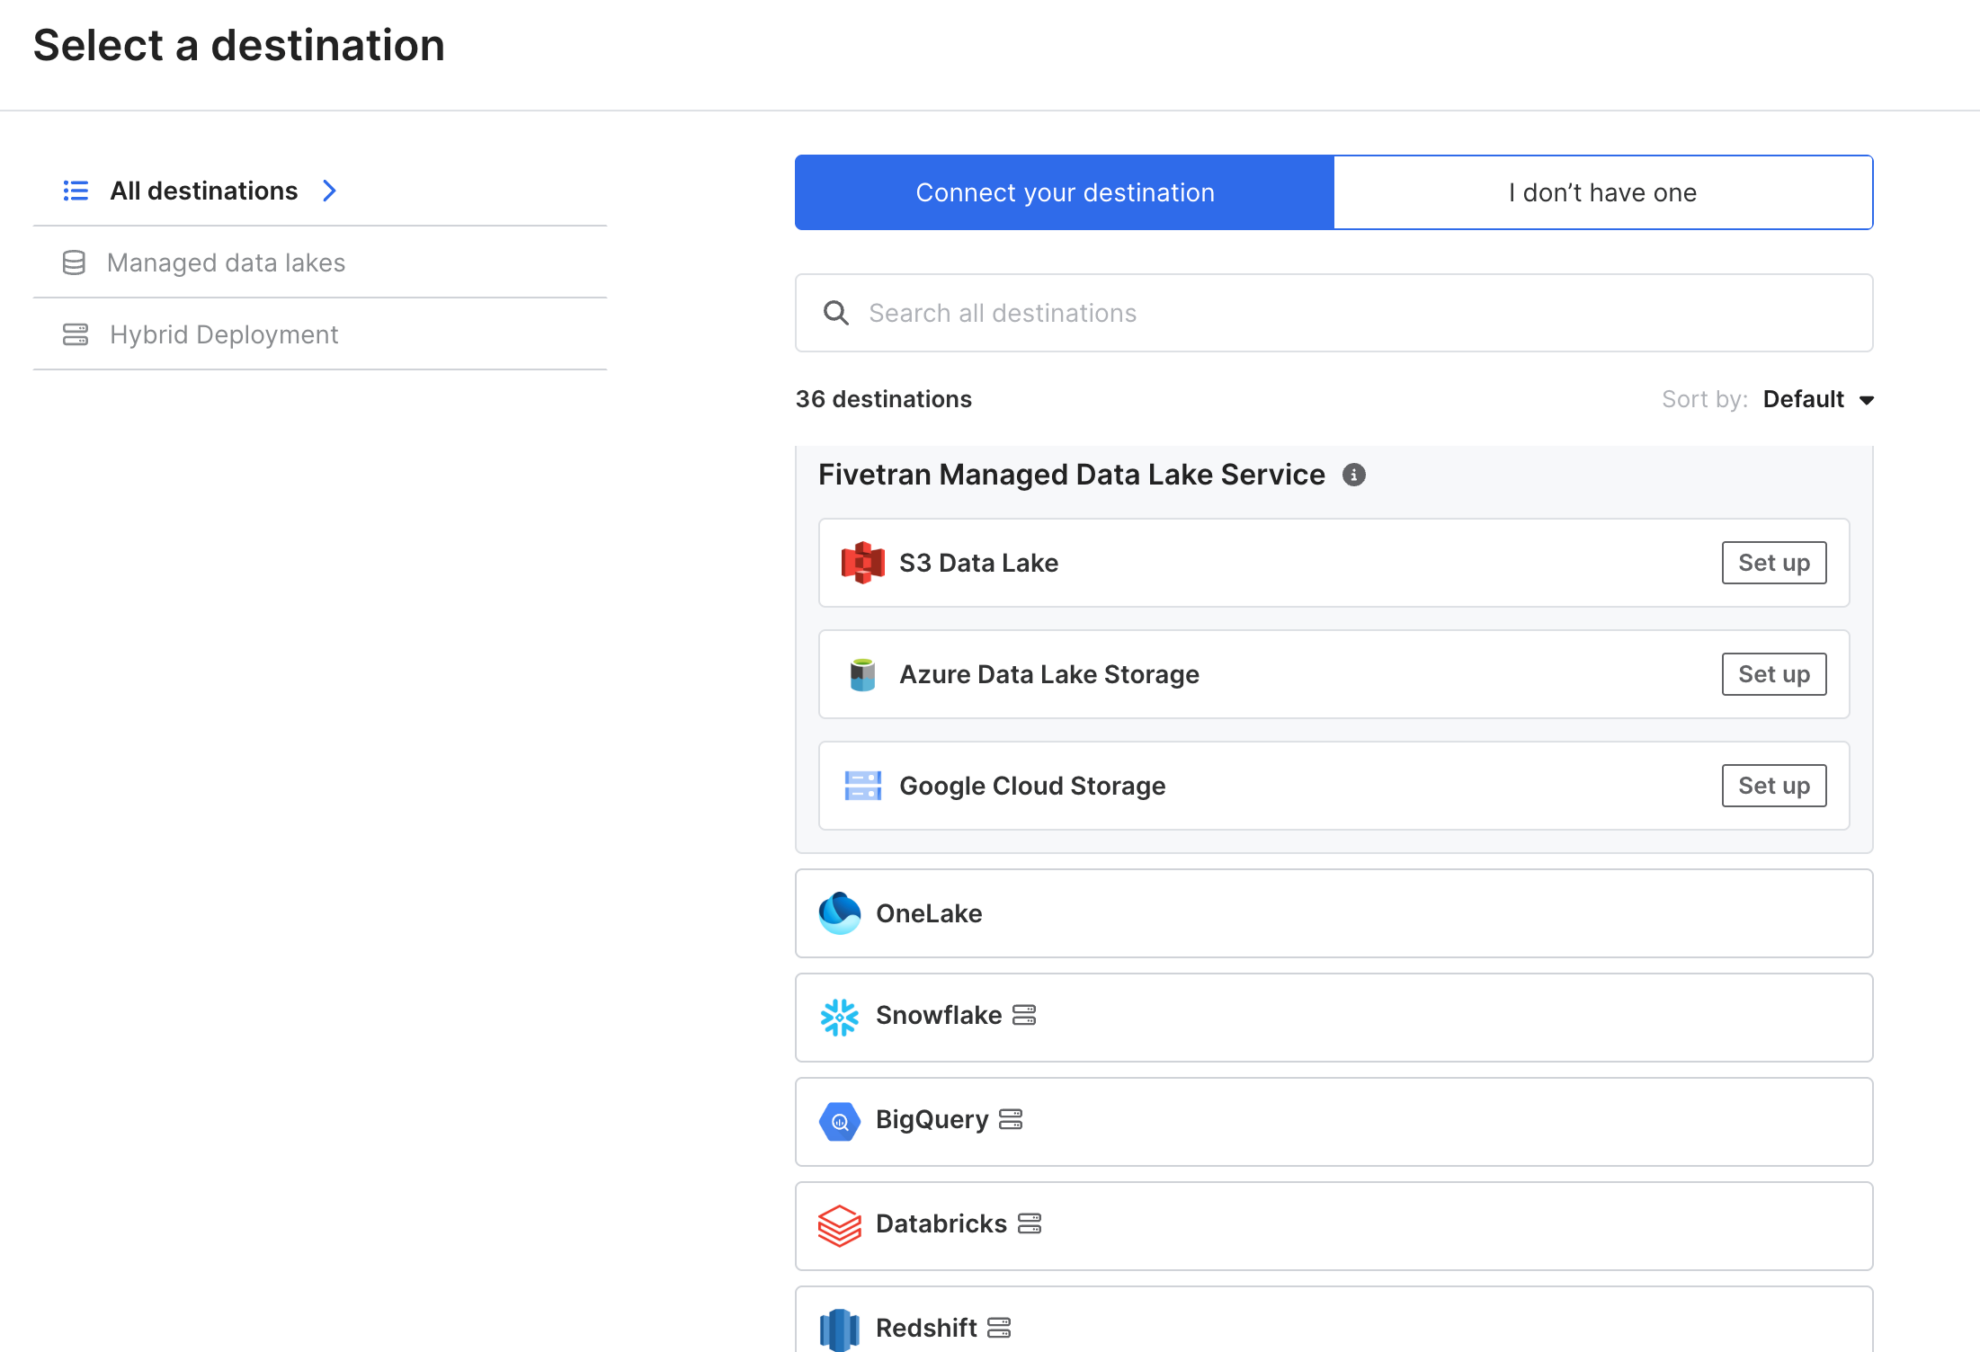Click info icon beside Fivetran Managed Data Lake Service
The width and height of the screenshot is (1980, 1352).
tap(1354, 475)
